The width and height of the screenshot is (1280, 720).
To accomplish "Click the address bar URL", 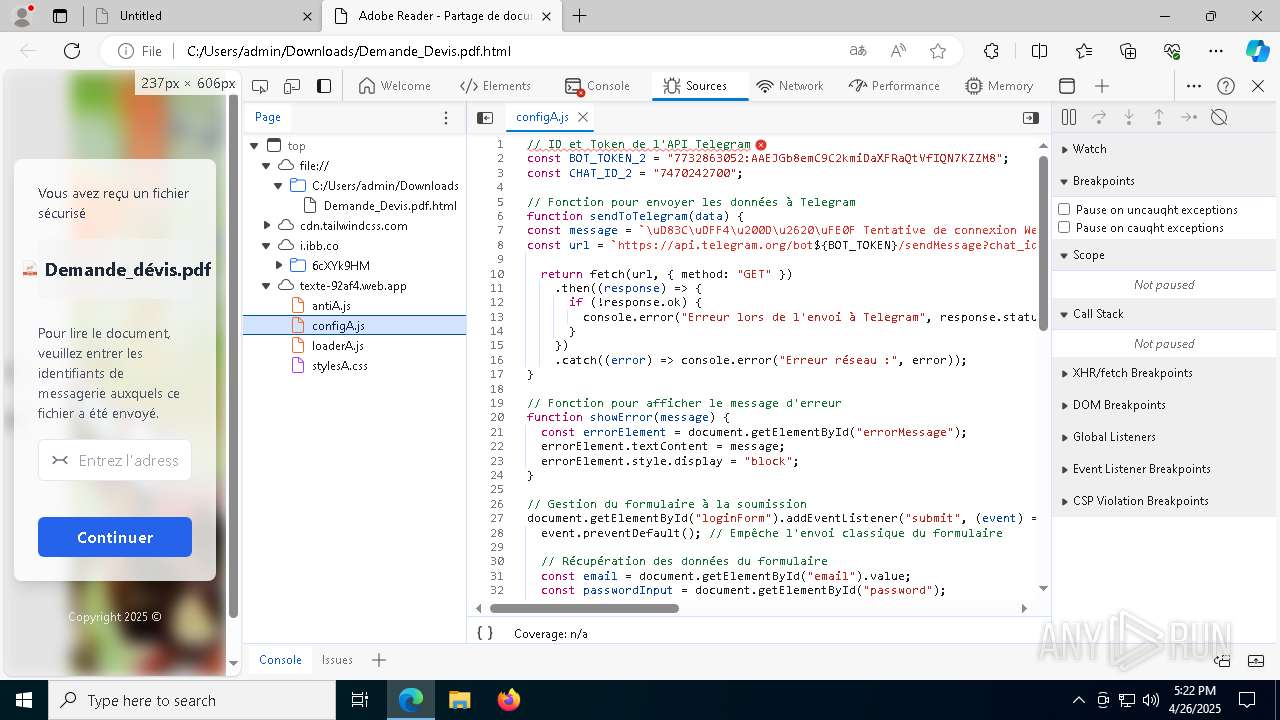I will (x=348, y=51).
